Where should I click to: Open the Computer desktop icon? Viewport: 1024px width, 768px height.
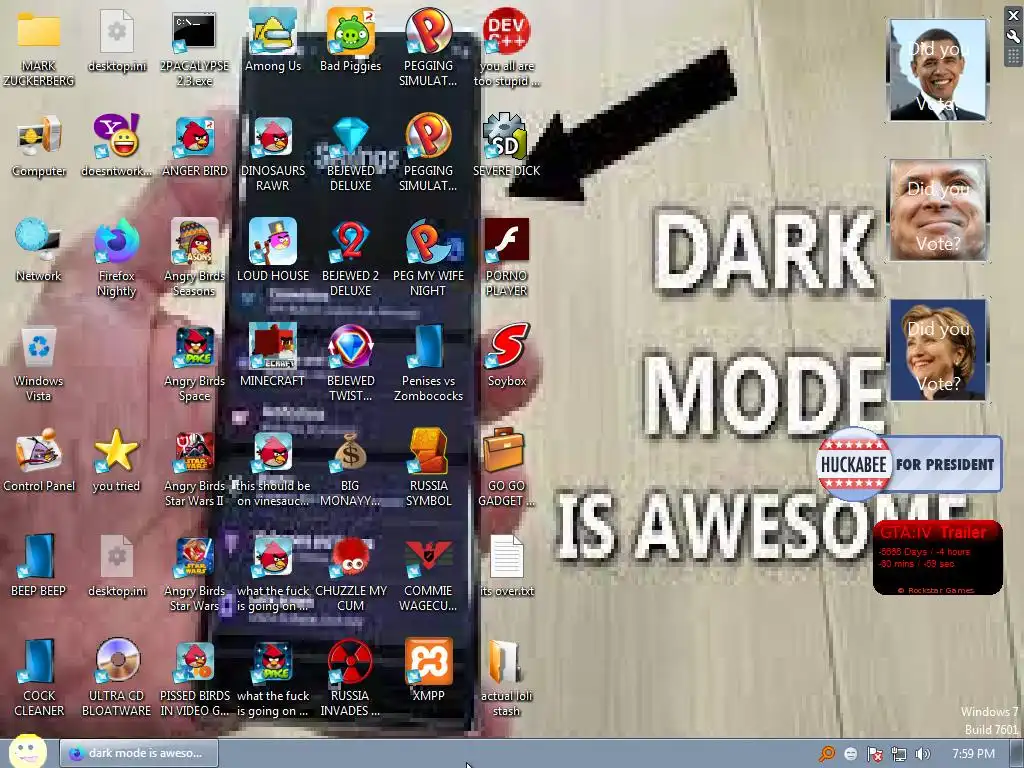tap(39, 146)
